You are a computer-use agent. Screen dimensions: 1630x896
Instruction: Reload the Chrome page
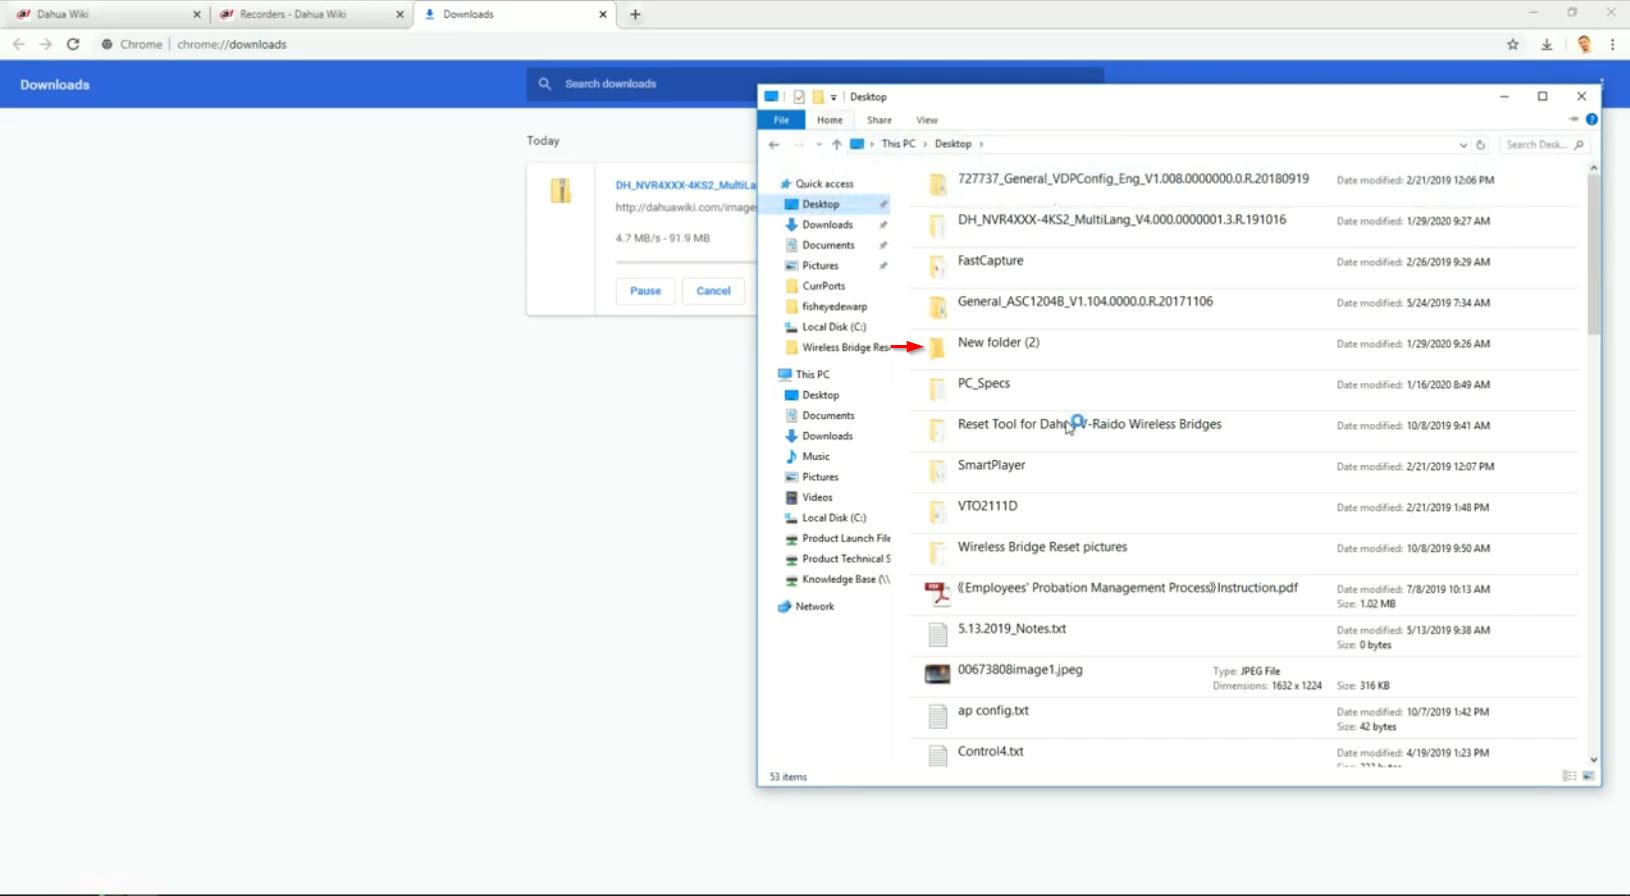[x=73, y=44]
